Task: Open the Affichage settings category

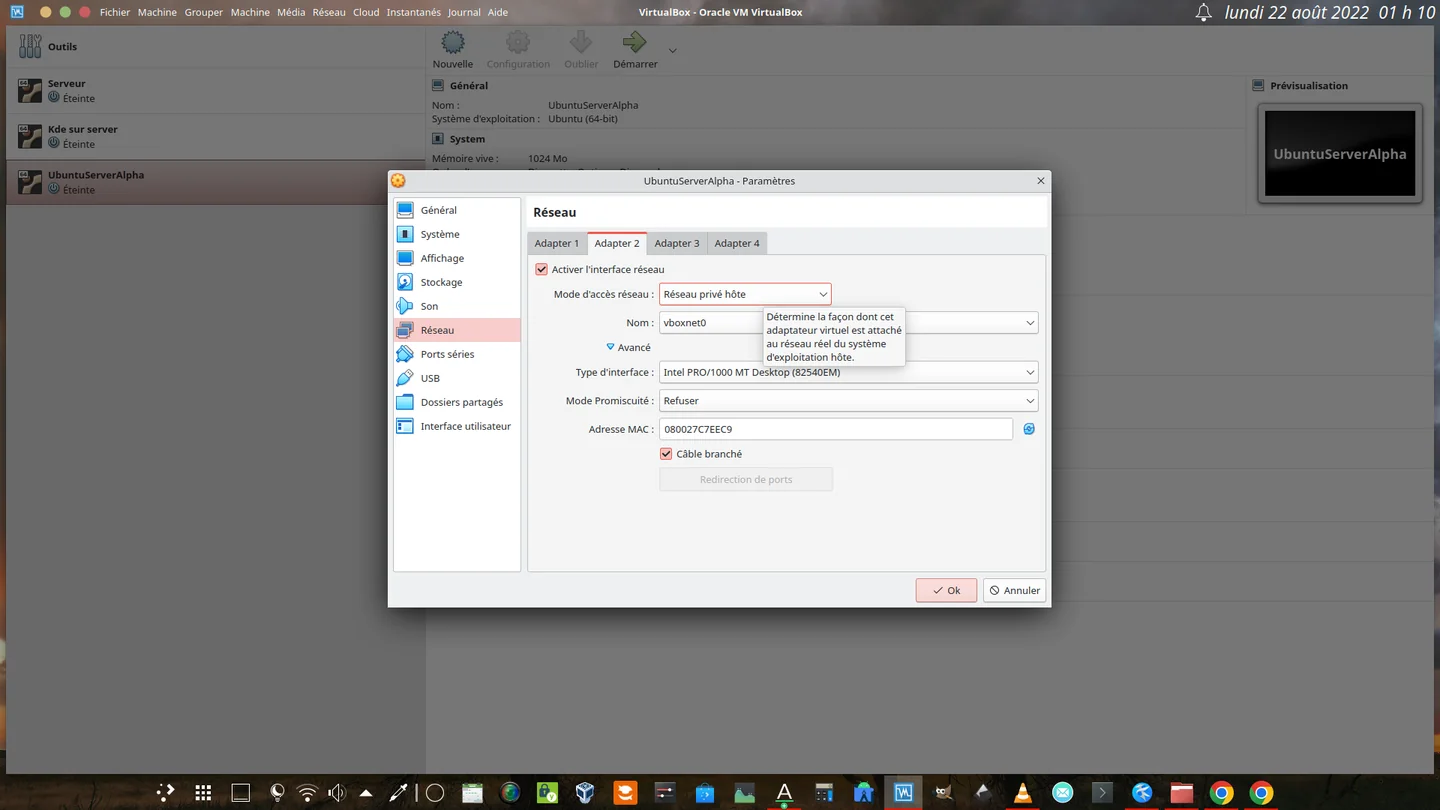Action: 457,258
